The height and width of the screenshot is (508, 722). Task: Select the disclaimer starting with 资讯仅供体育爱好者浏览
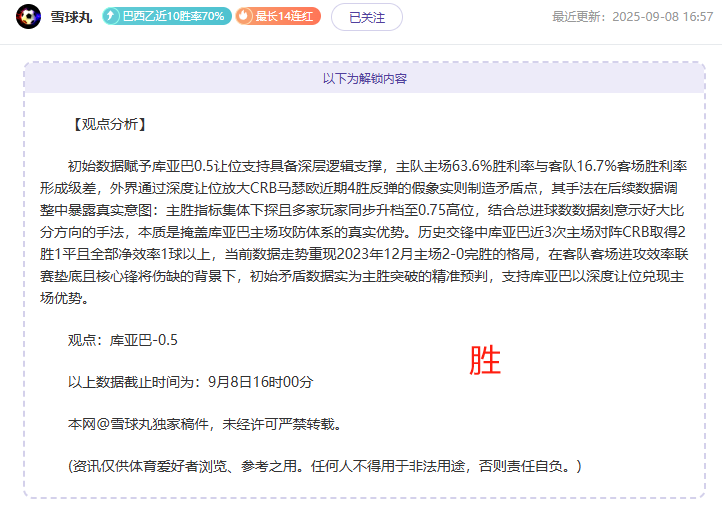pyautogui.click(x=325, y=466)
